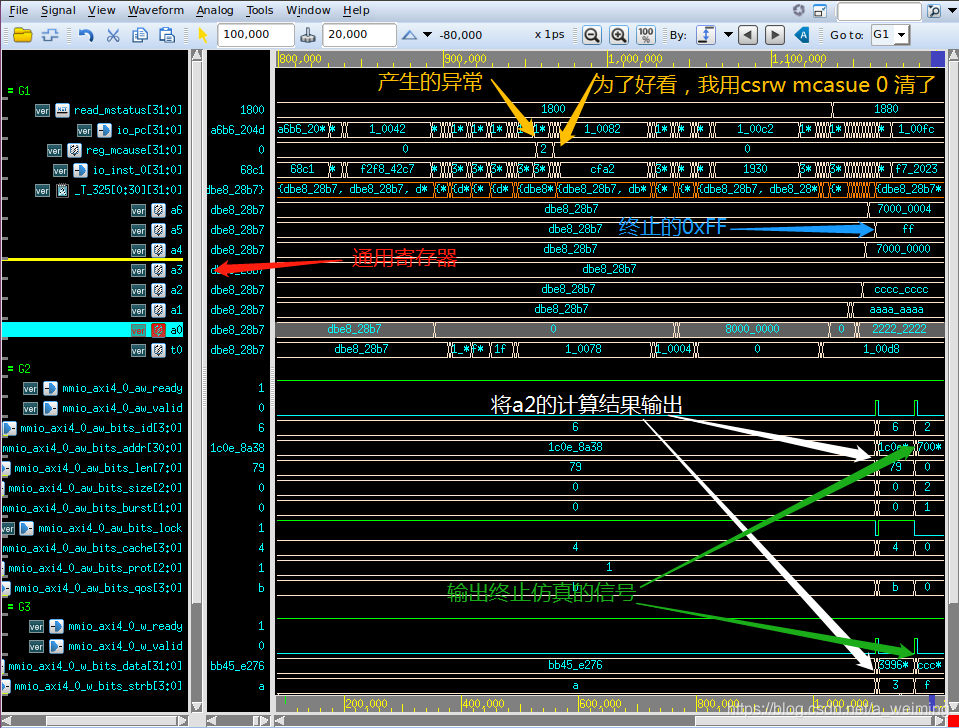Open the Tools menu
The height and width of the screenshot is (728, 959).
click(x=260, y=10)
